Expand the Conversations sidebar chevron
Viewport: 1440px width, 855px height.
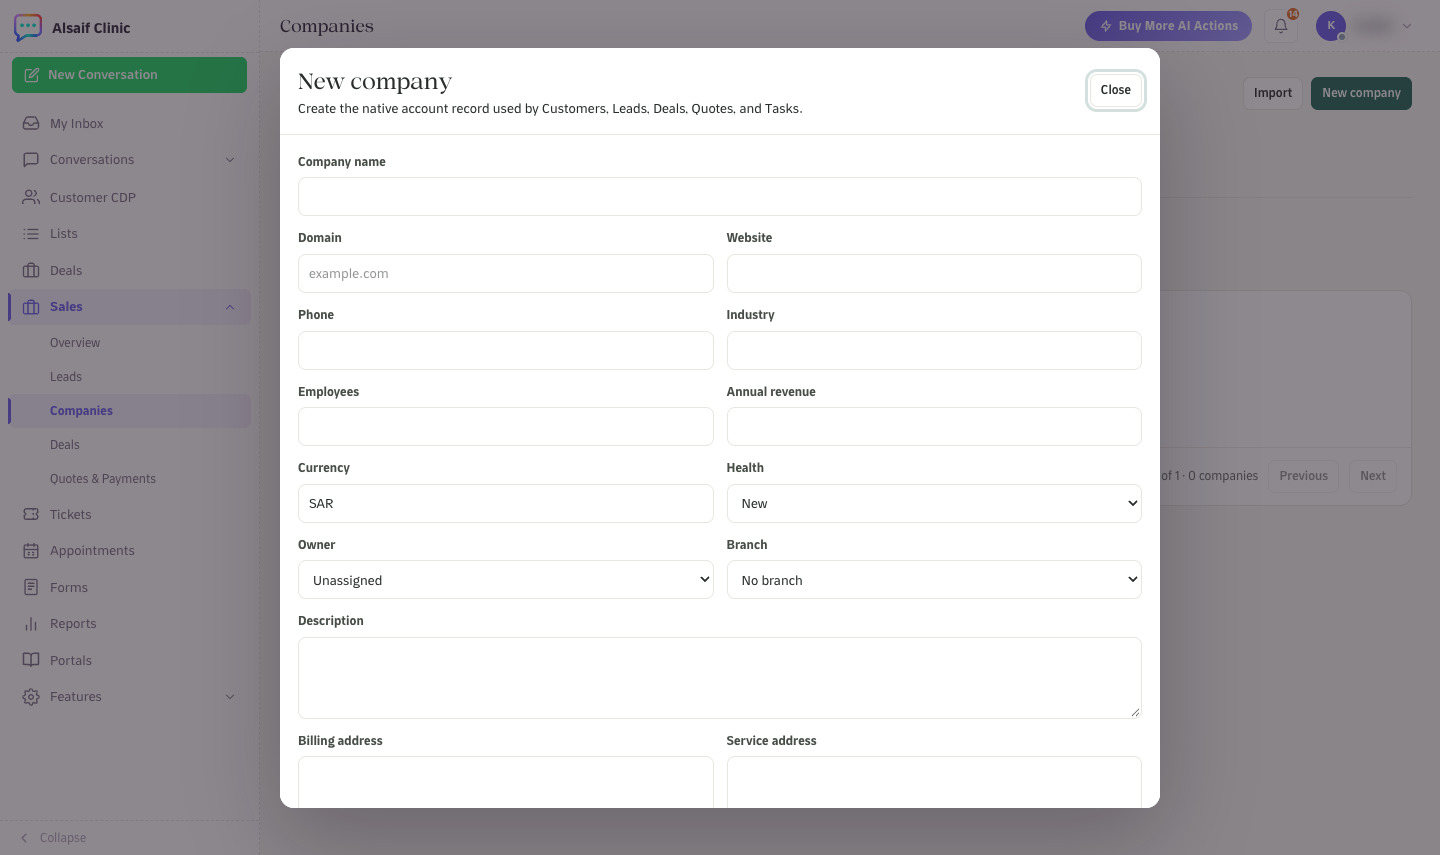pos(230,160)
